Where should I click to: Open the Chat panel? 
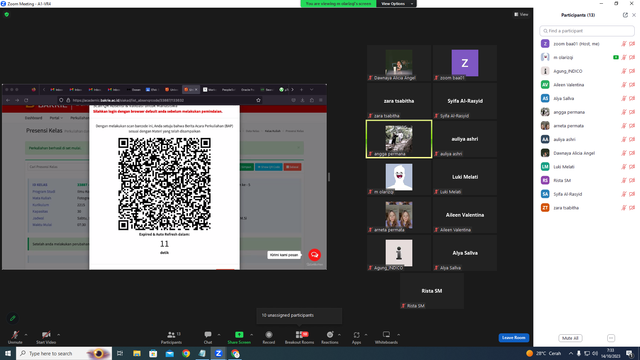point(208,337)
